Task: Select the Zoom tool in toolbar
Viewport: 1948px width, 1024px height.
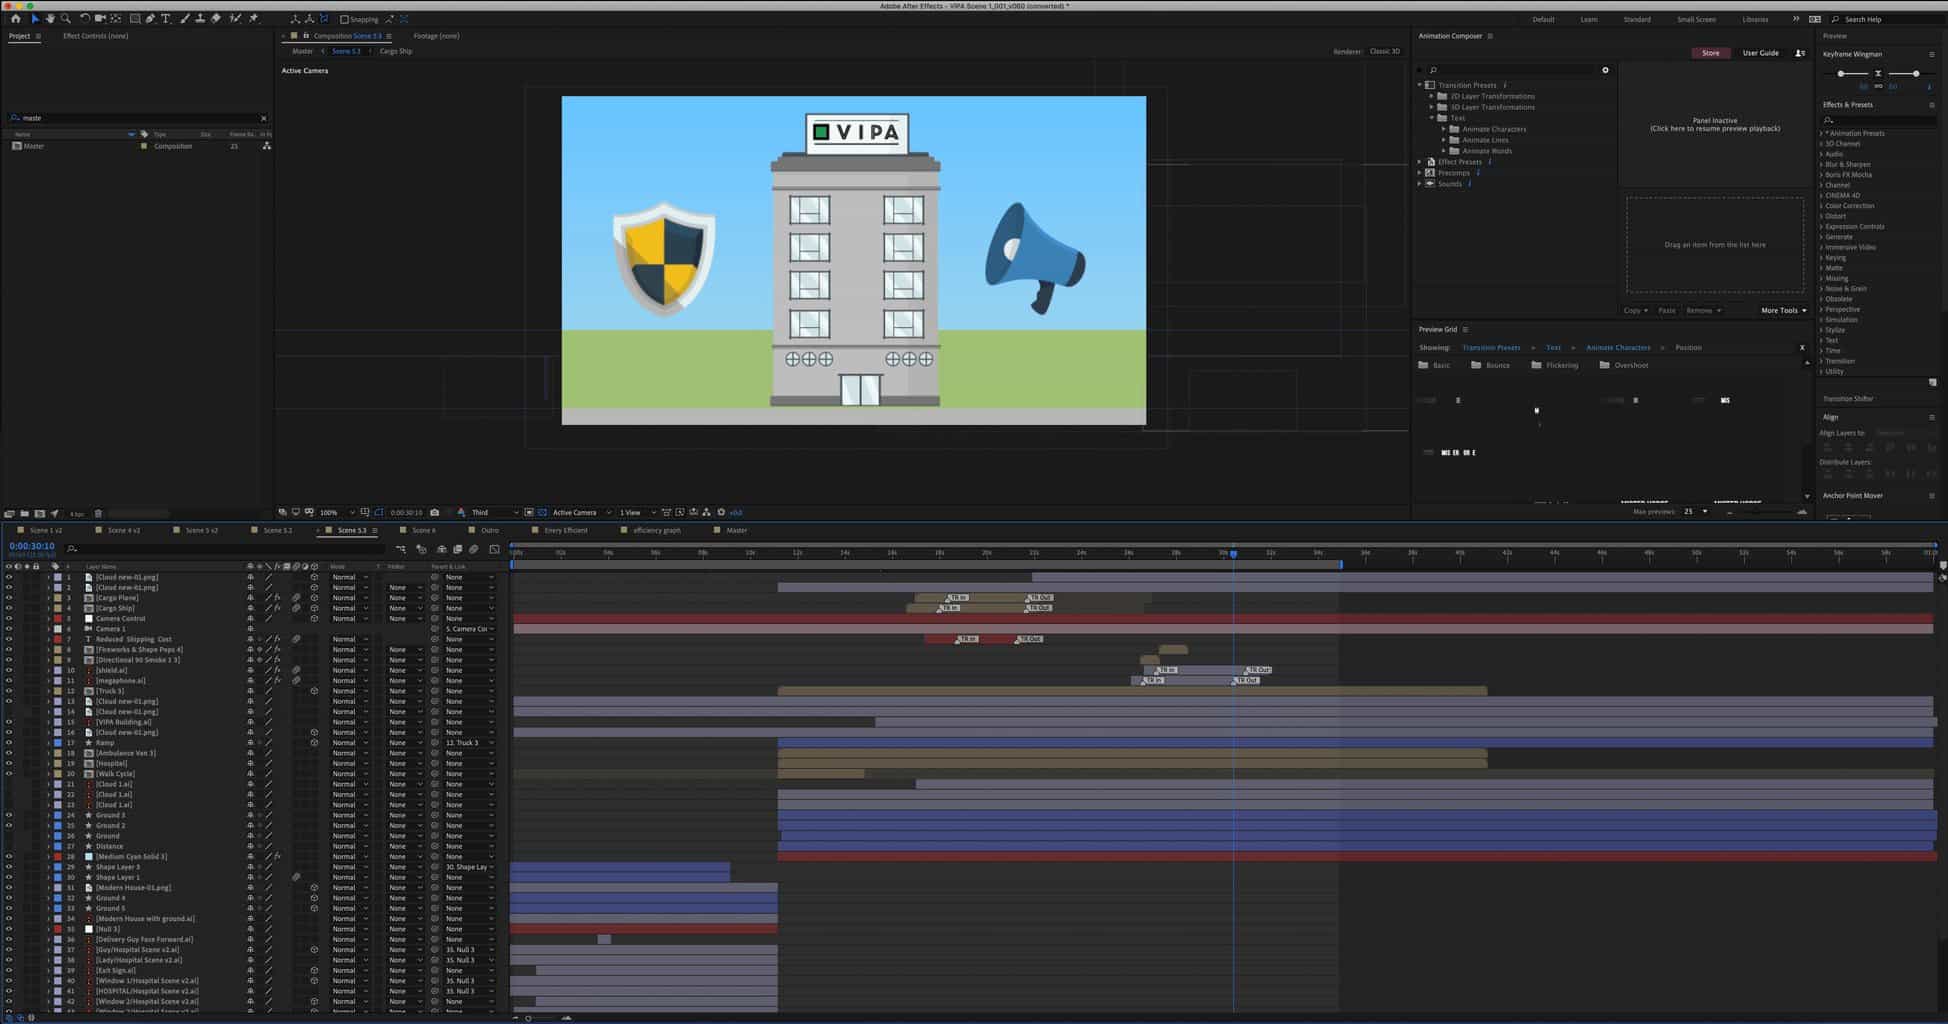Action: (x=66, y=19)
